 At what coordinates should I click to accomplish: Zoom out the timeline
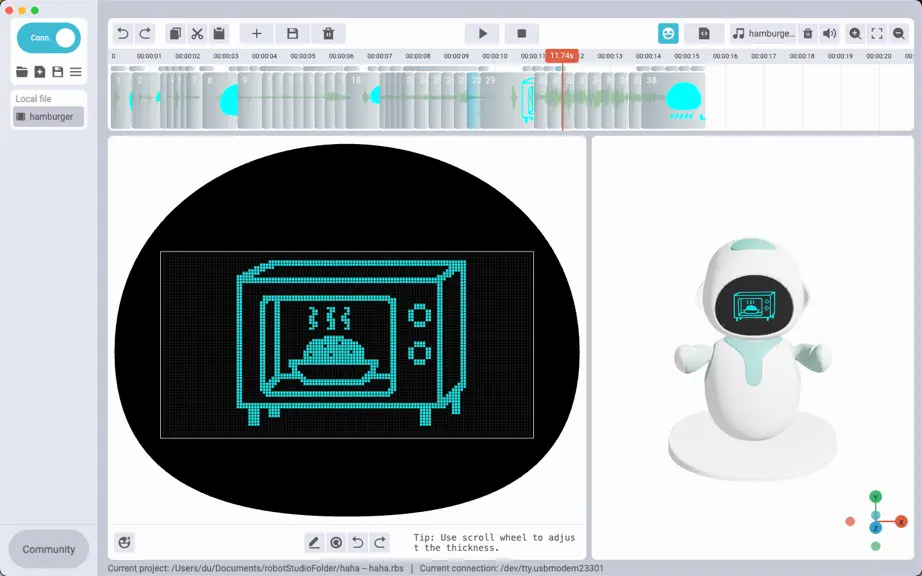pyautogui.click(x=898, y=34)
